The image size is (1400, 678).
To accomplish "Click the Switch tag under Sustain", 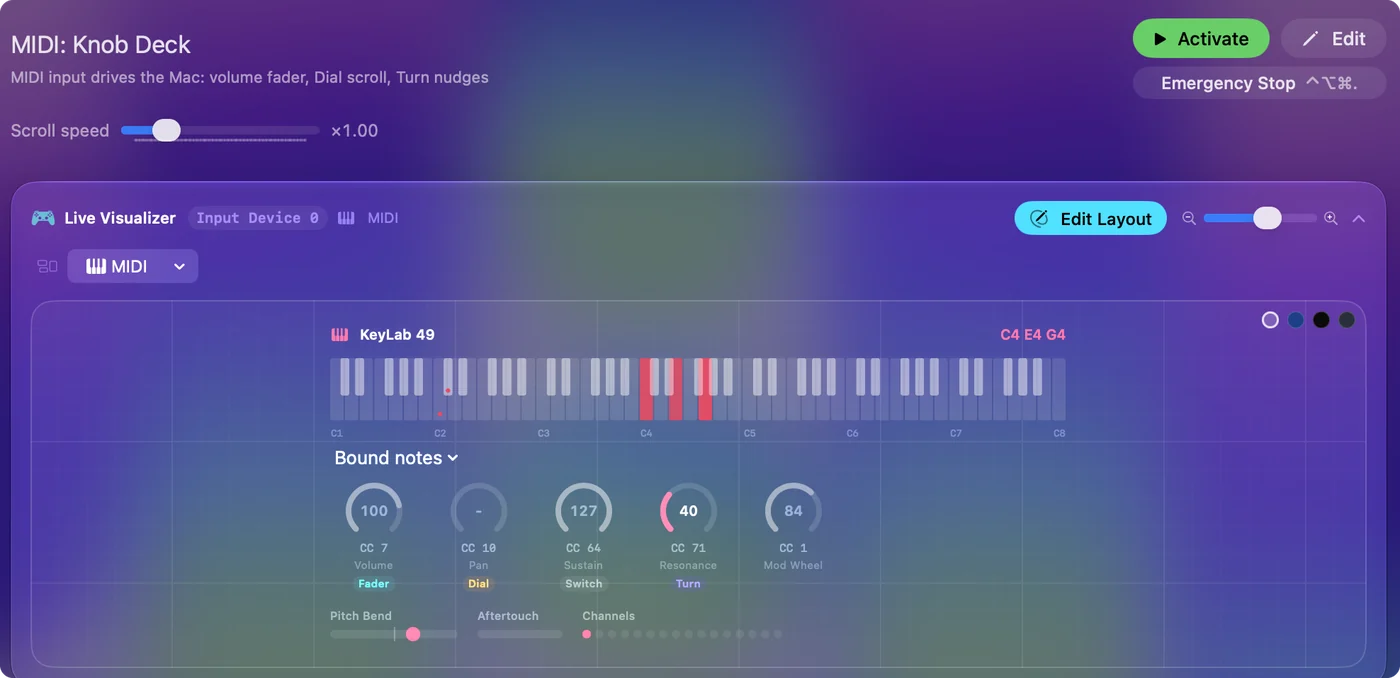I will click(x=584, y=584).
